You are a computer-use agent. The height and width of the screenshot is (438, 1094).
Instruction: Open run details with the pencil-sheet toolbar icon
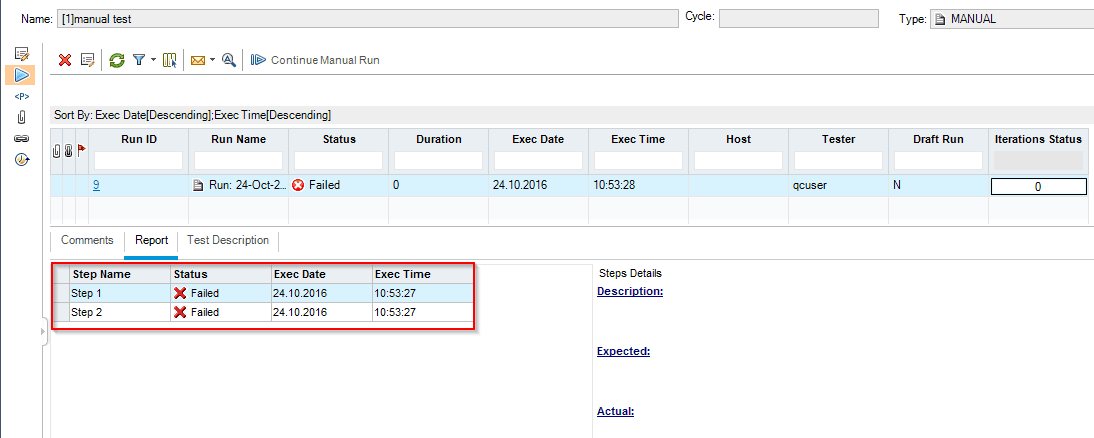87,60
